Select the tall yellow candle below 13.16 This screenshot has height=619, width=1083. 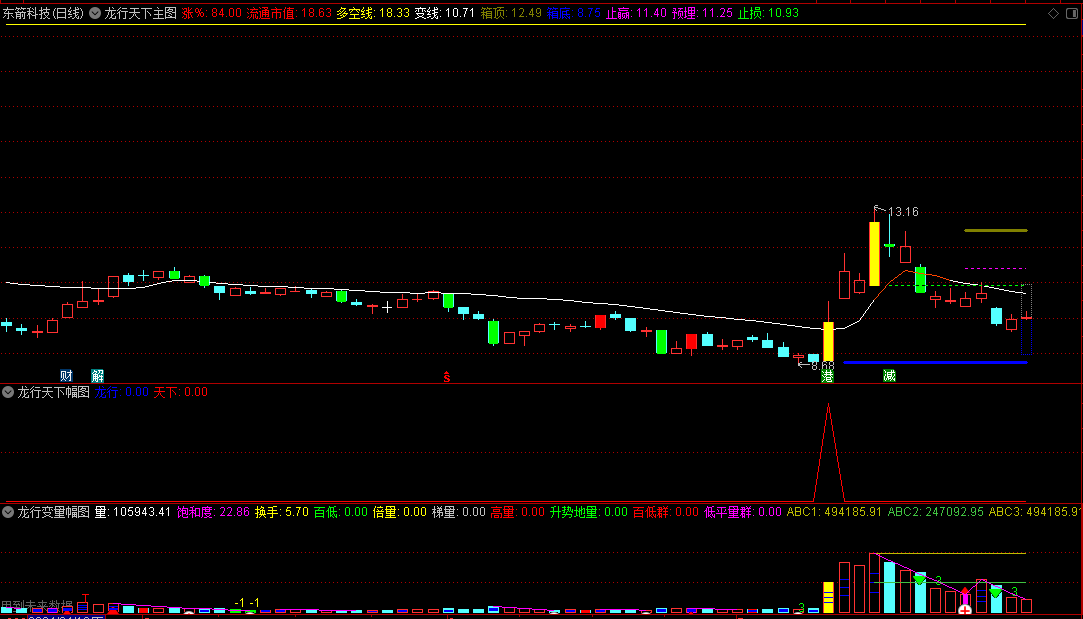874,254
